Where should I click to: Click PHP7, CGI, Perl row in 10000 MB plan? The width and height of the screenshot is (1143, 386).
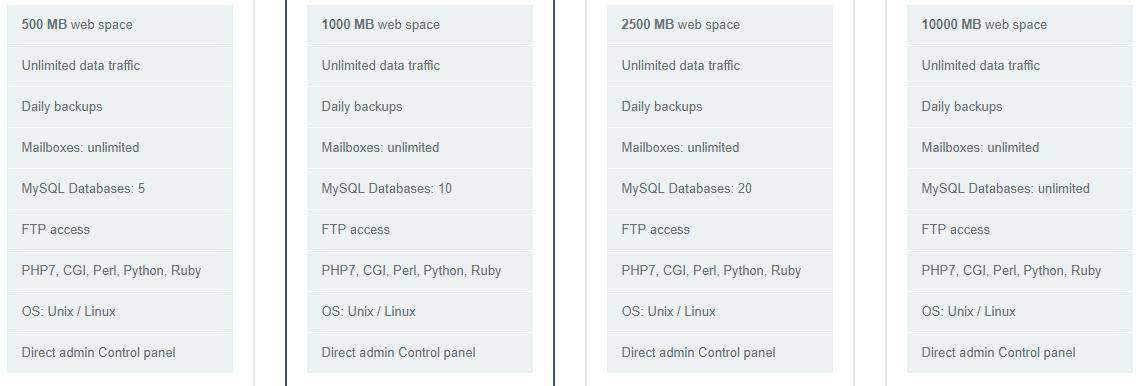[x=1020, y=270]
